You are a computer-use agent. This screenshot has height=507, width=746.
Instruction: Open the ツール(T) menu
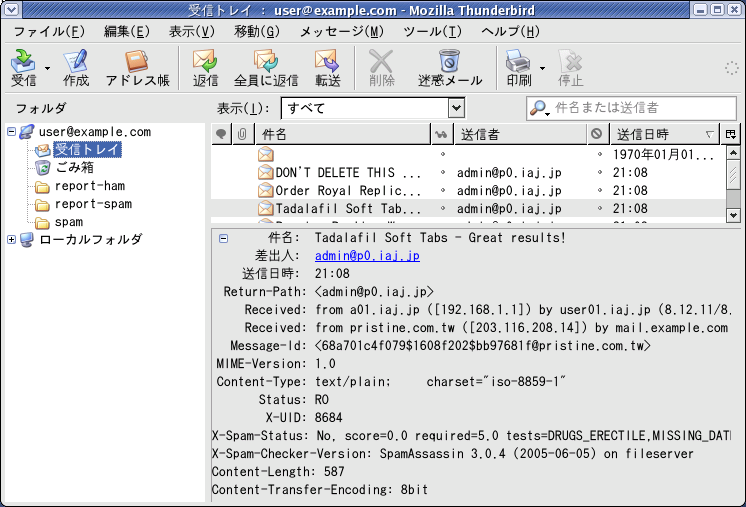[432, 31]
